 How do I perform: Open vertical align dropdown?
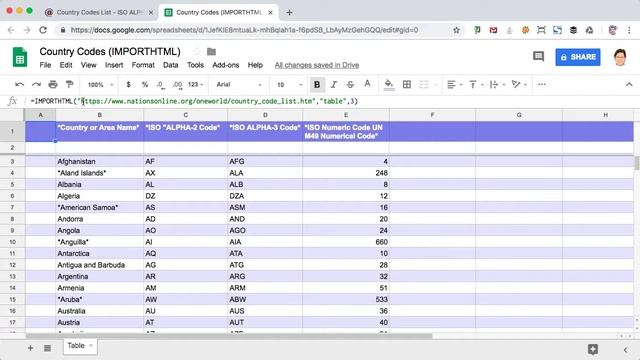[476, 84]
